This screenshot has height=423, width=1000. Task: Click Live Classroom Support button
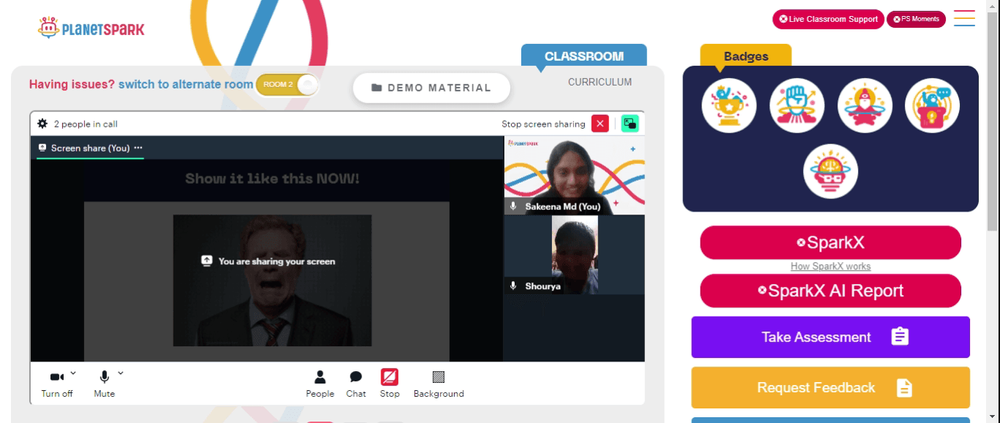[828, 19]
